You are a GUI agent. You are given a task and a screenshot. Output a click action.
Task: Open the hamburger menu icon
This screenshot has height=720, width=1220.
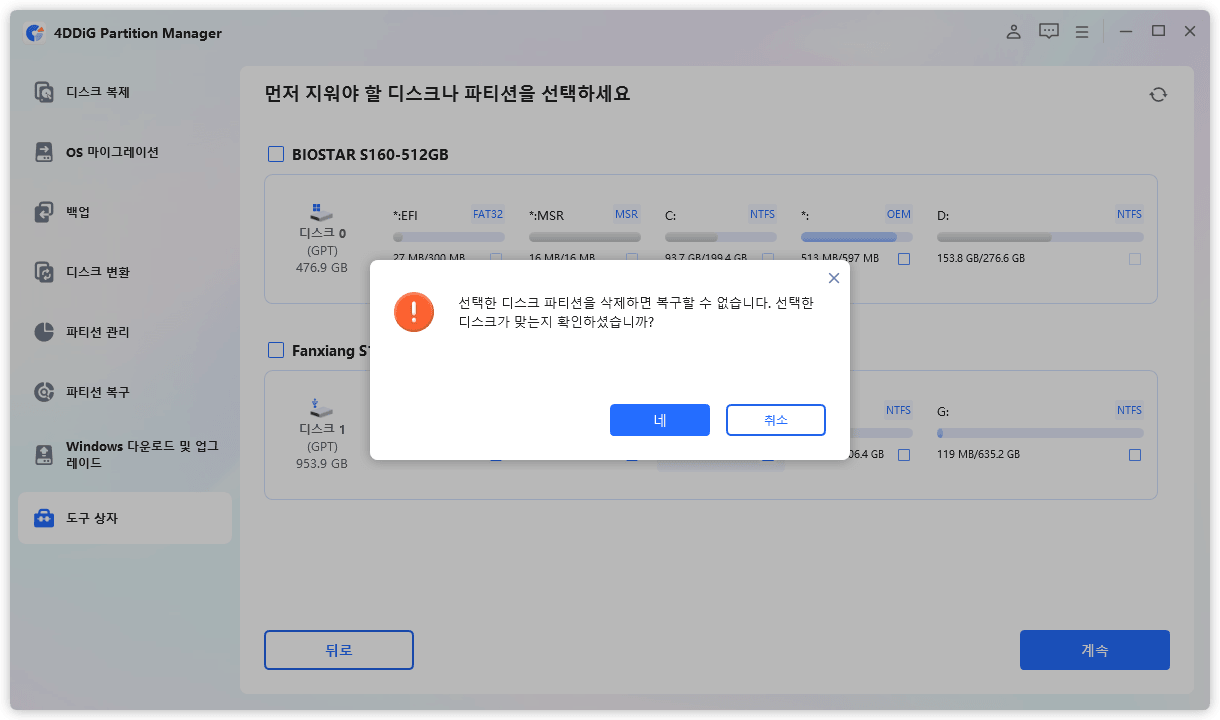(1082, 32)
